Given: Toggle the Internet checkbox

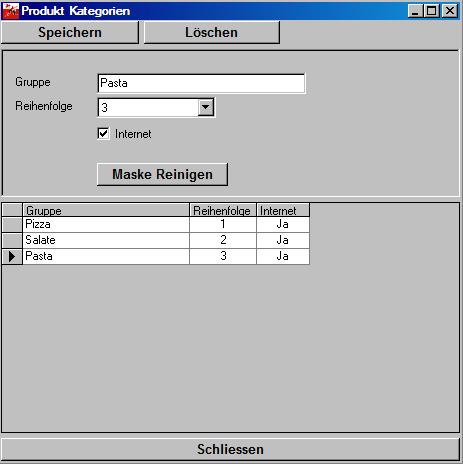Looking at the screenshot, I should (x=103, y=134).
